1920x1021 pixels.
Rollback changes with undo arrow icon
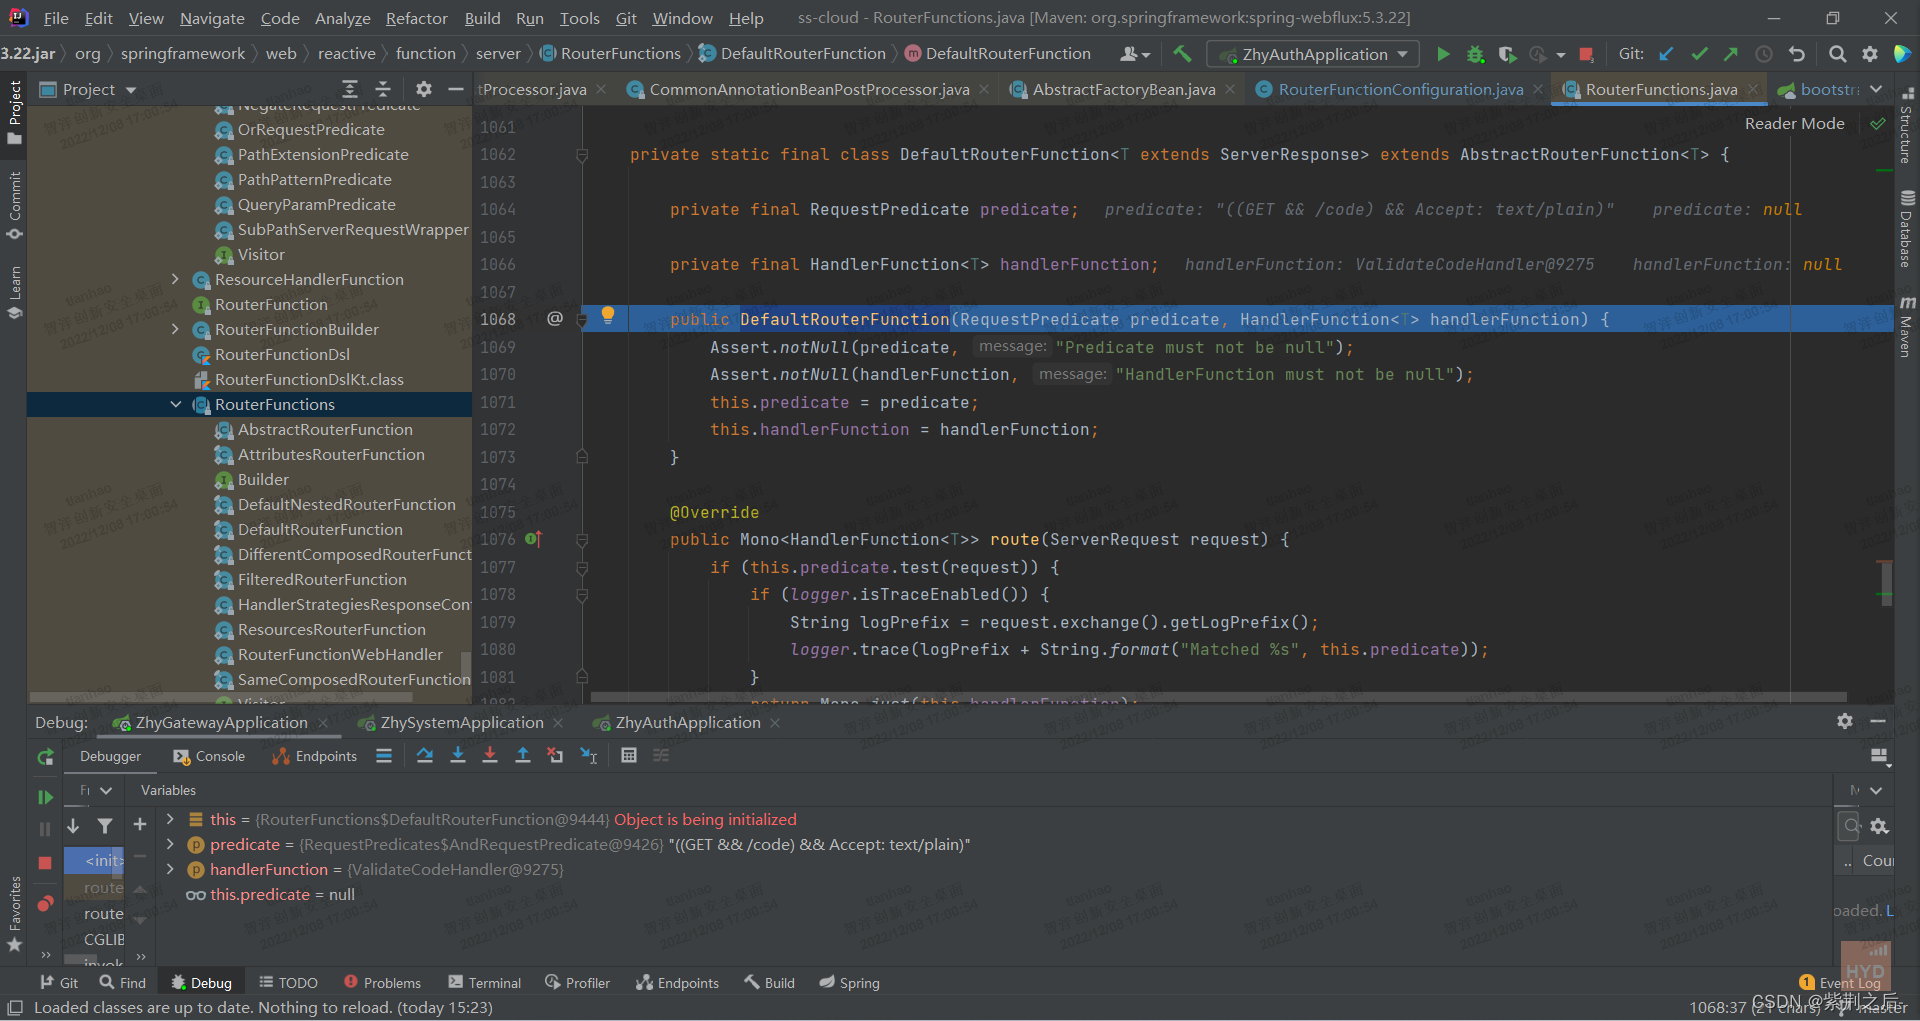(x=1797, y=54)
